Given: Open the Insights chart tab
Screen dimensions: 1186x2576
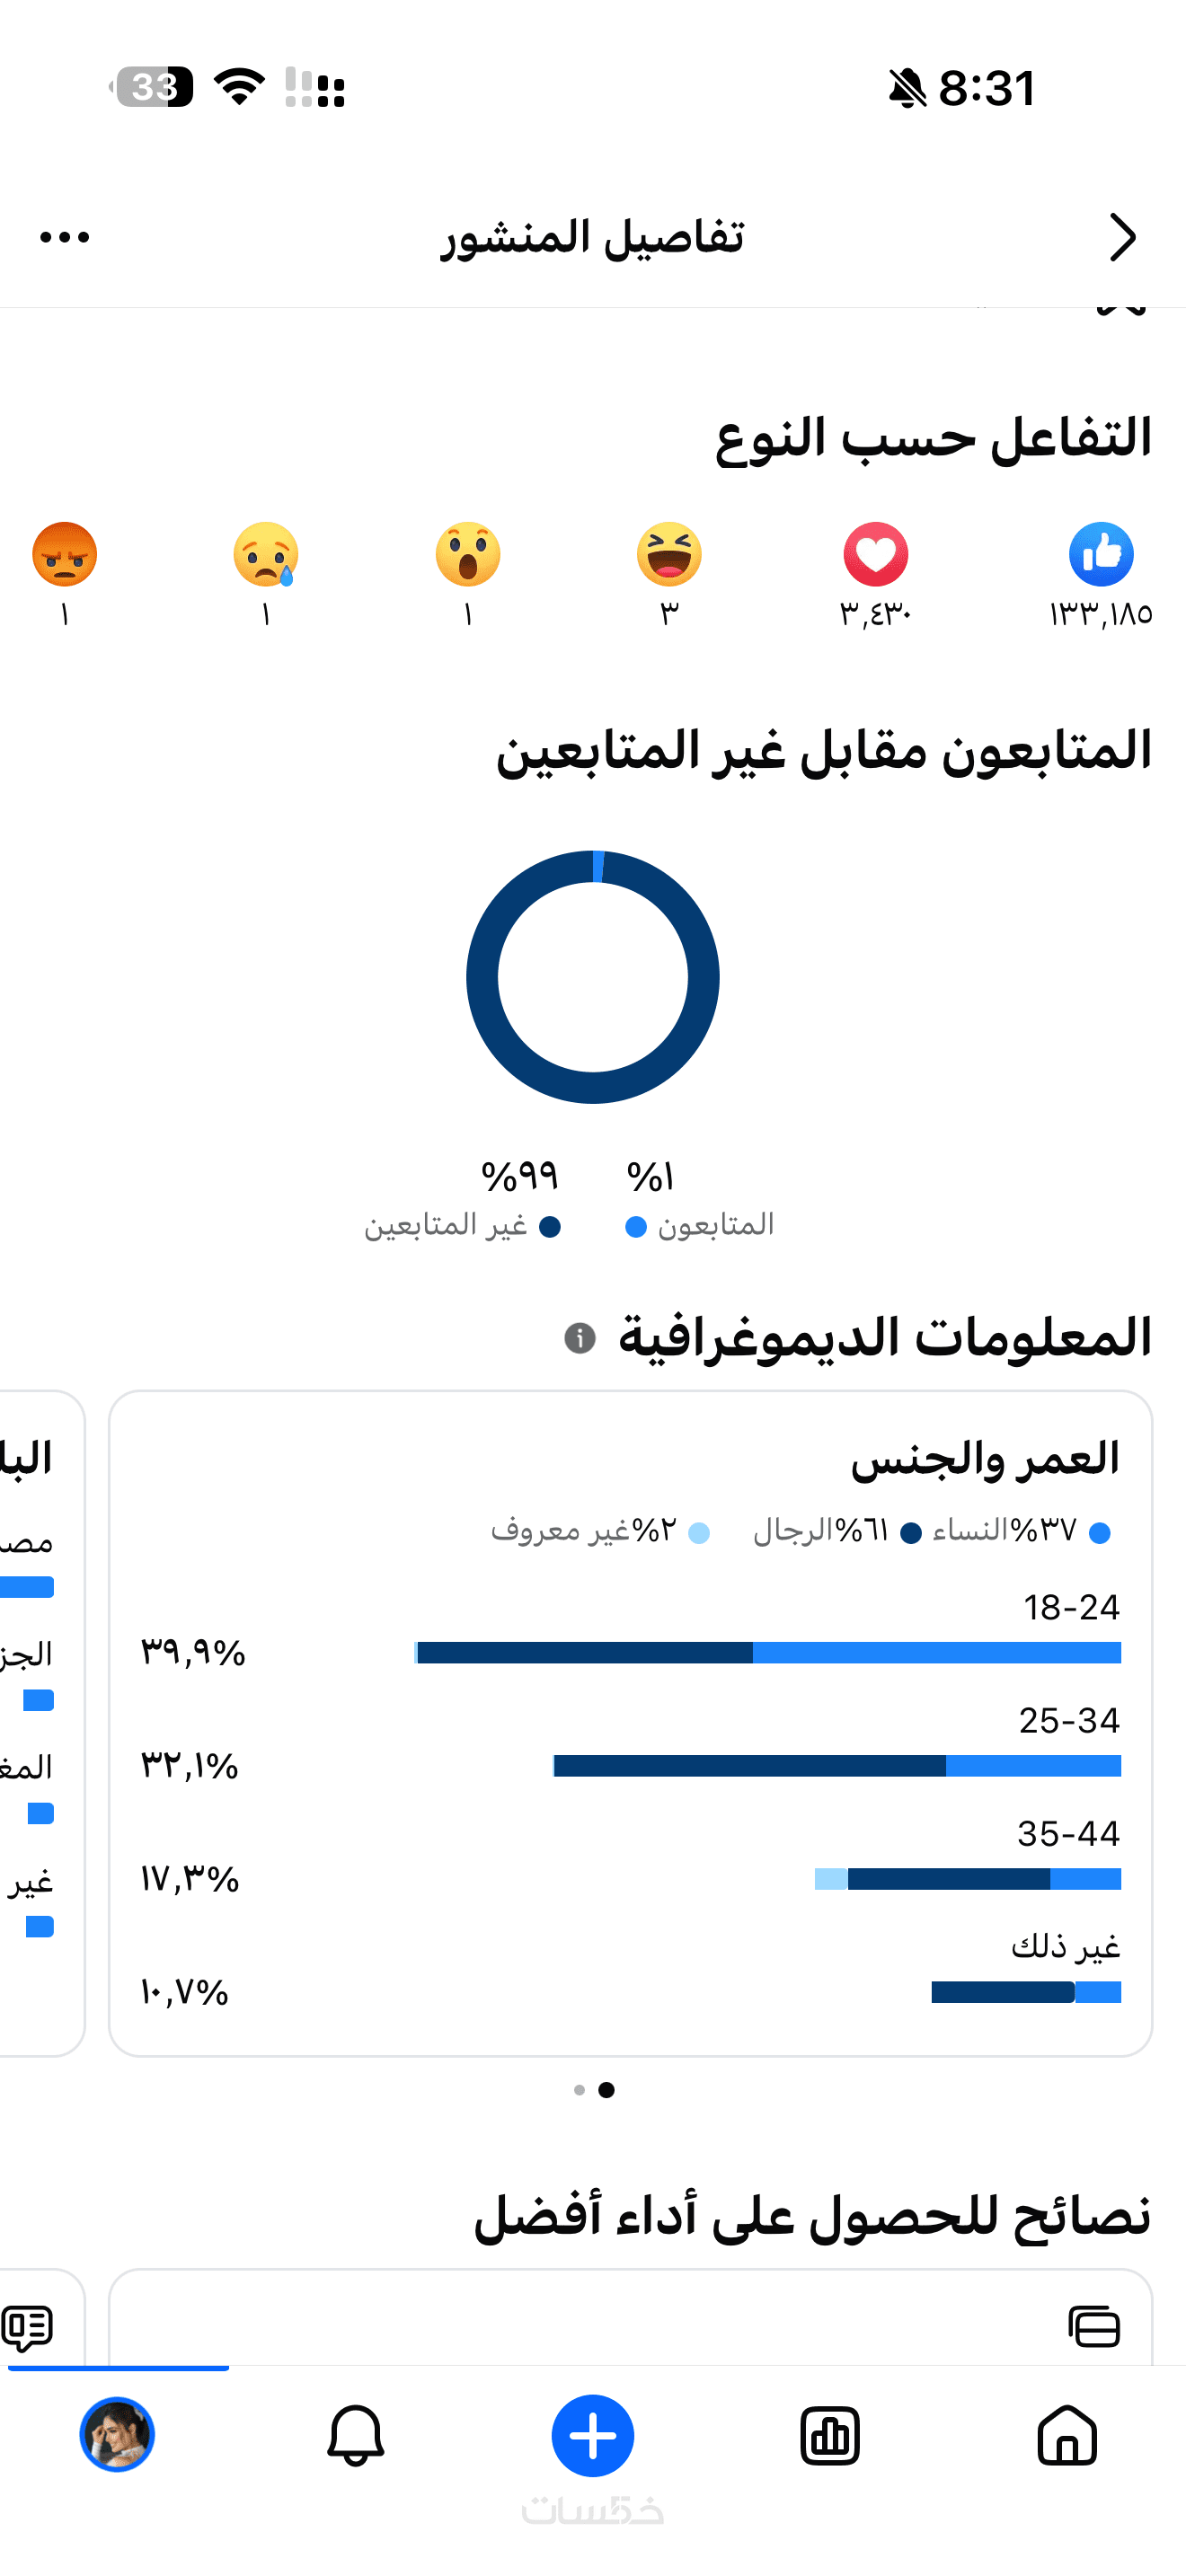Looking at the screenshot, I should pyautogui.click(x=830, y=2436).
